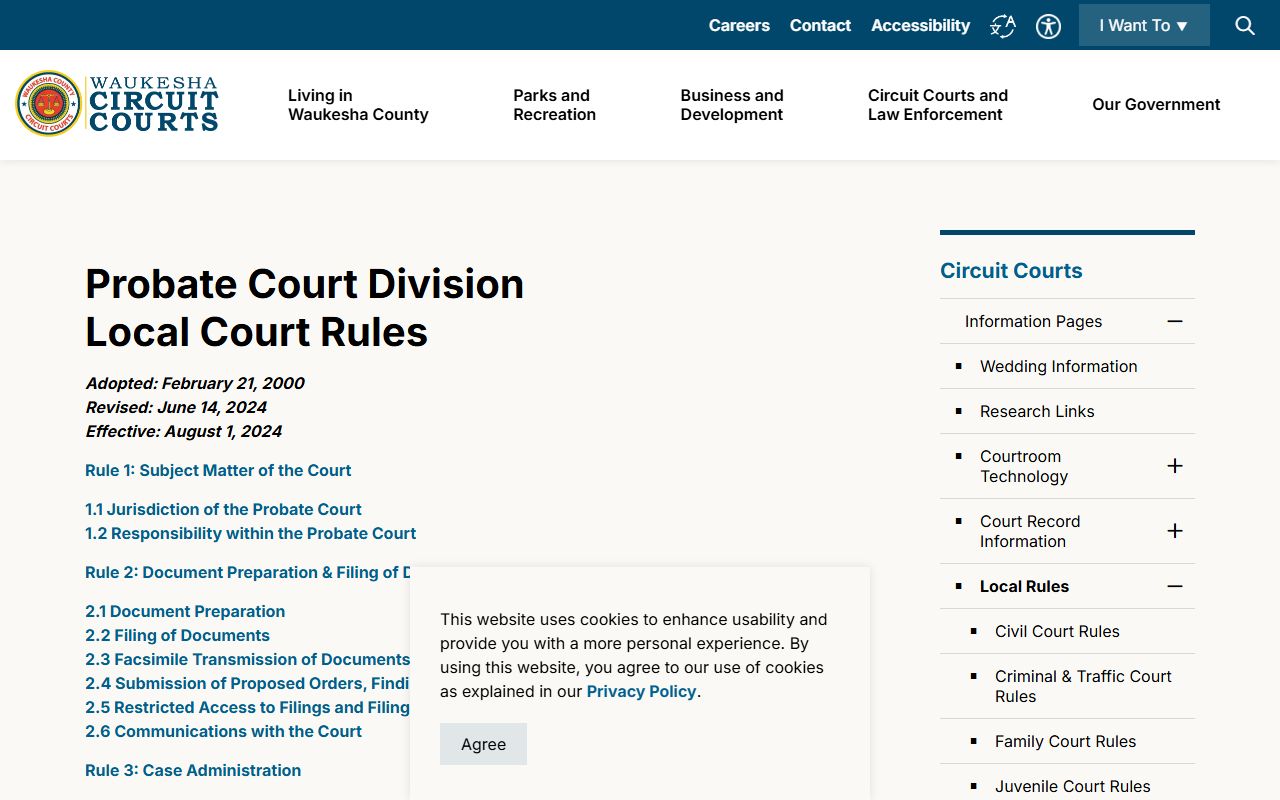Open 2.1 Document Preparation link
The height and width of the screenshot is (800, 1280).
point(185,611)
